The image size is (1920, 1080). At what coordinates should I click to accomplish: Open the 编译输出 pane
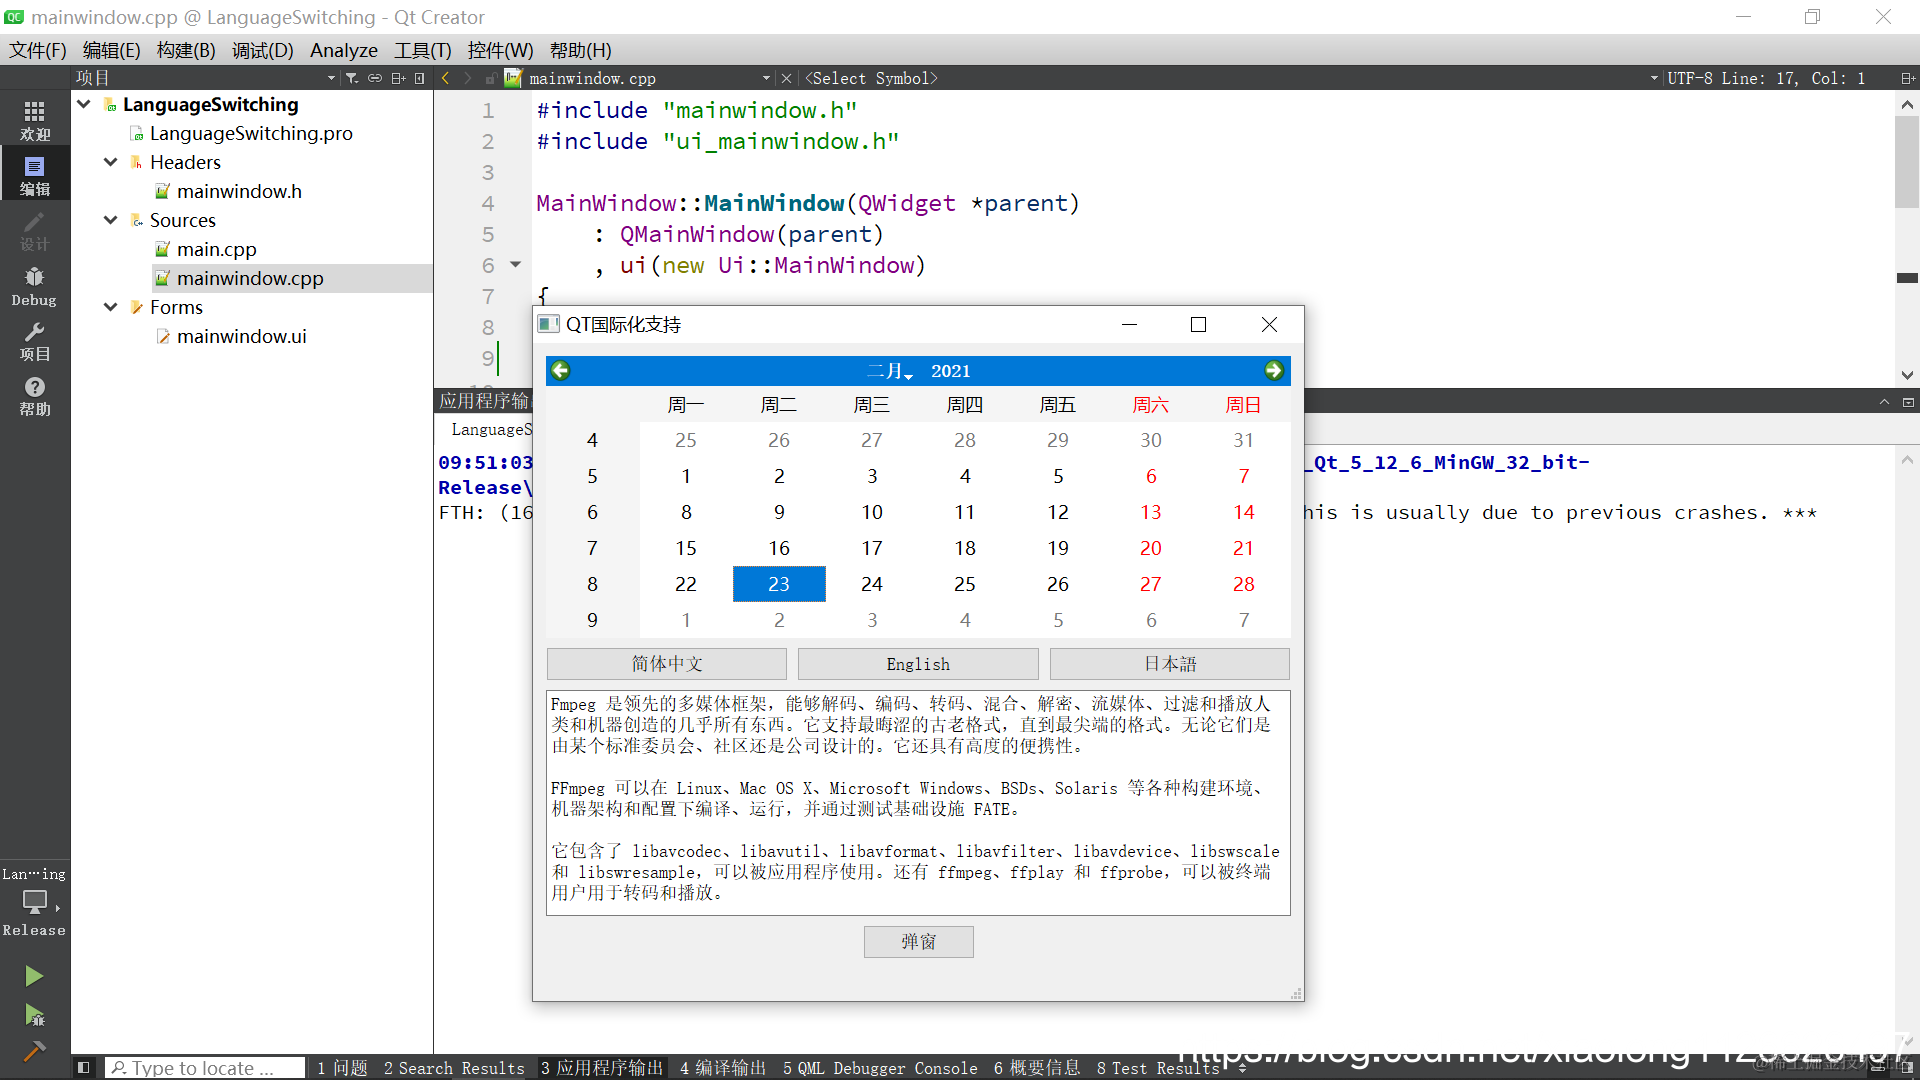[x=722, y=1068]
